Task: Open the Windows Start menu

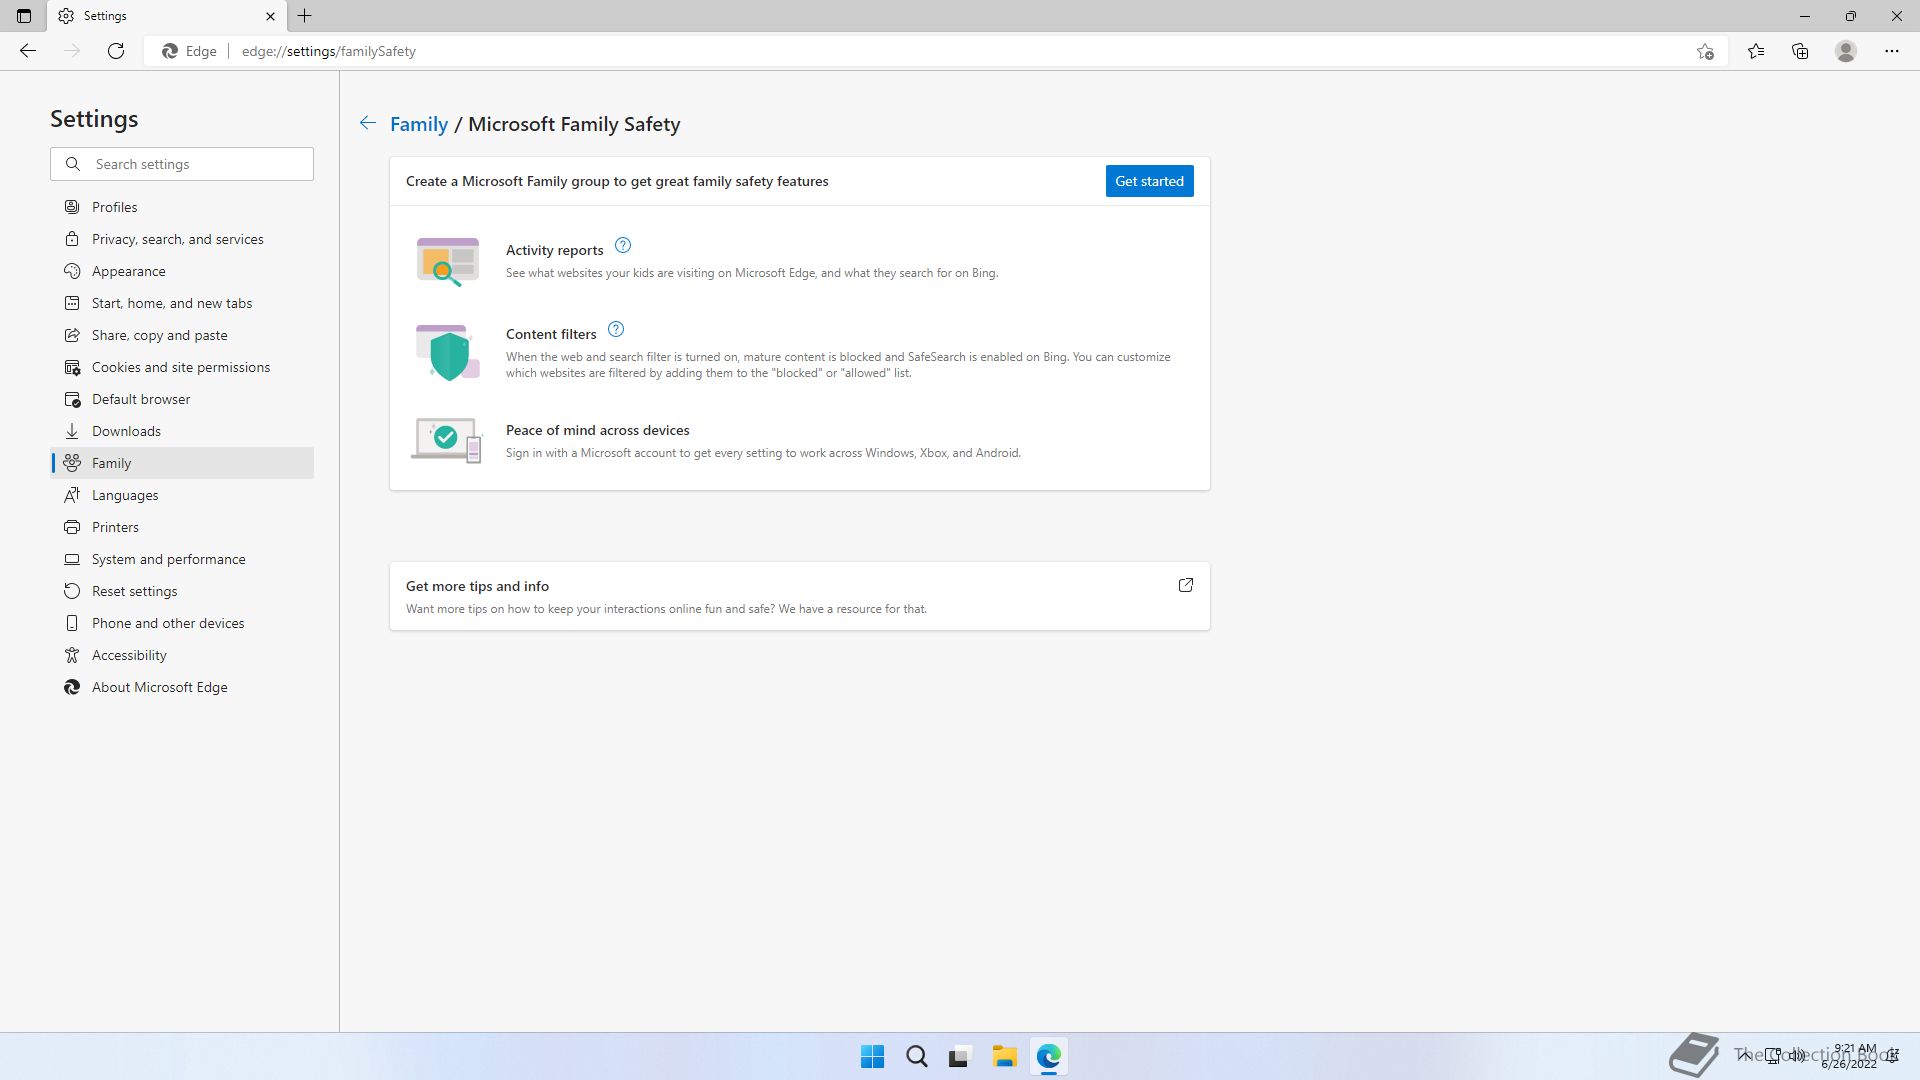Action: coord(872,1056)
